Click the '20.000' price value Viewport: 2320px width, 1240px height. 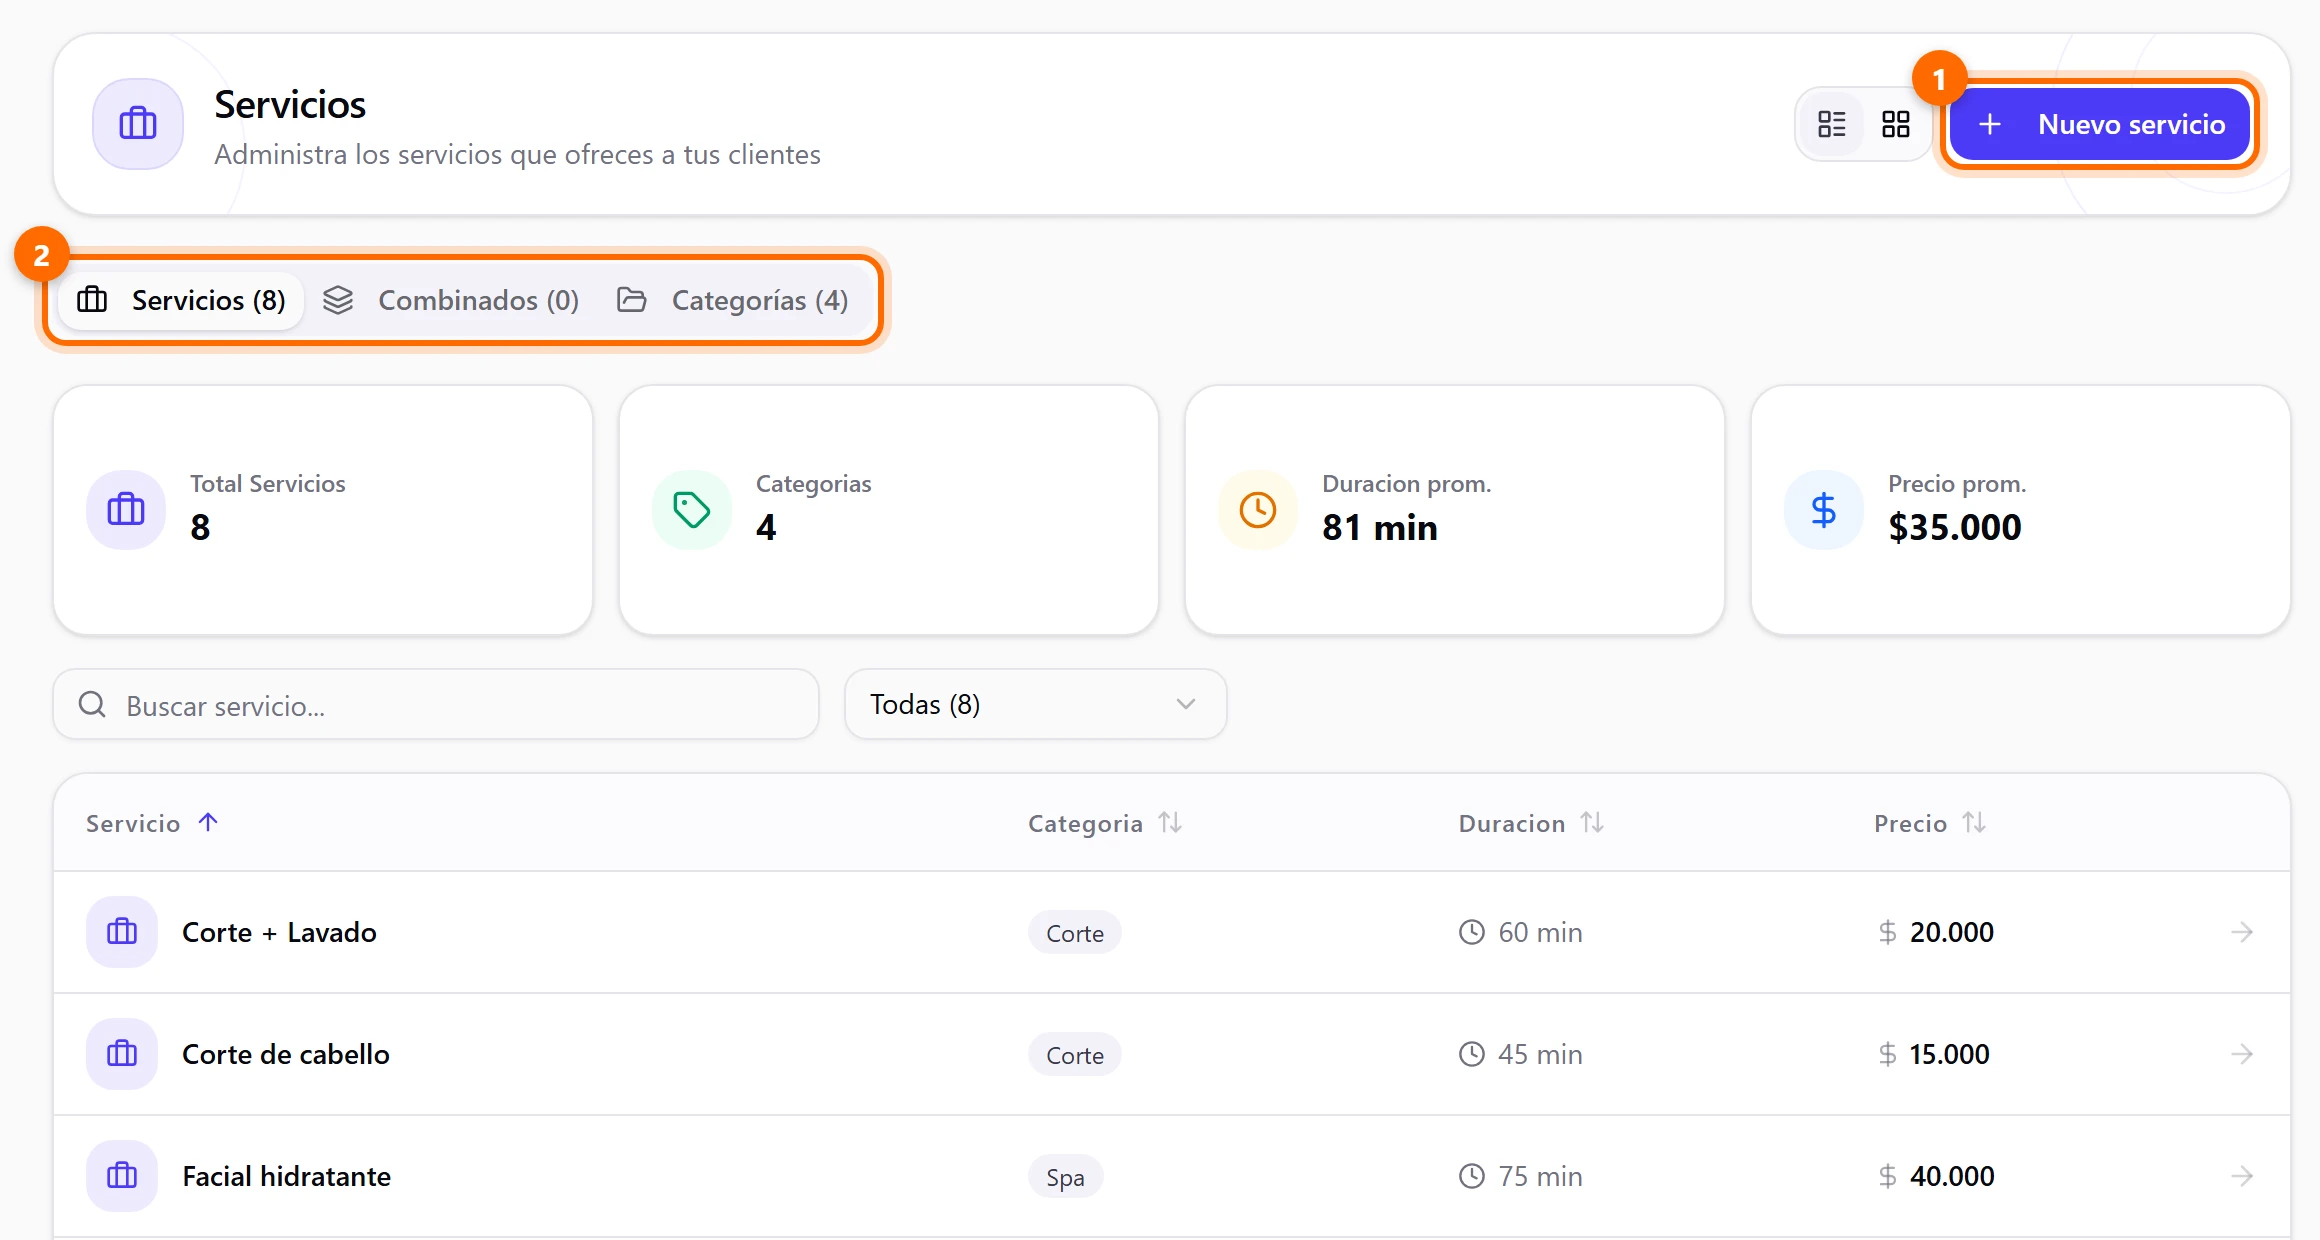pyautogui.click(x=1952, y=932)
